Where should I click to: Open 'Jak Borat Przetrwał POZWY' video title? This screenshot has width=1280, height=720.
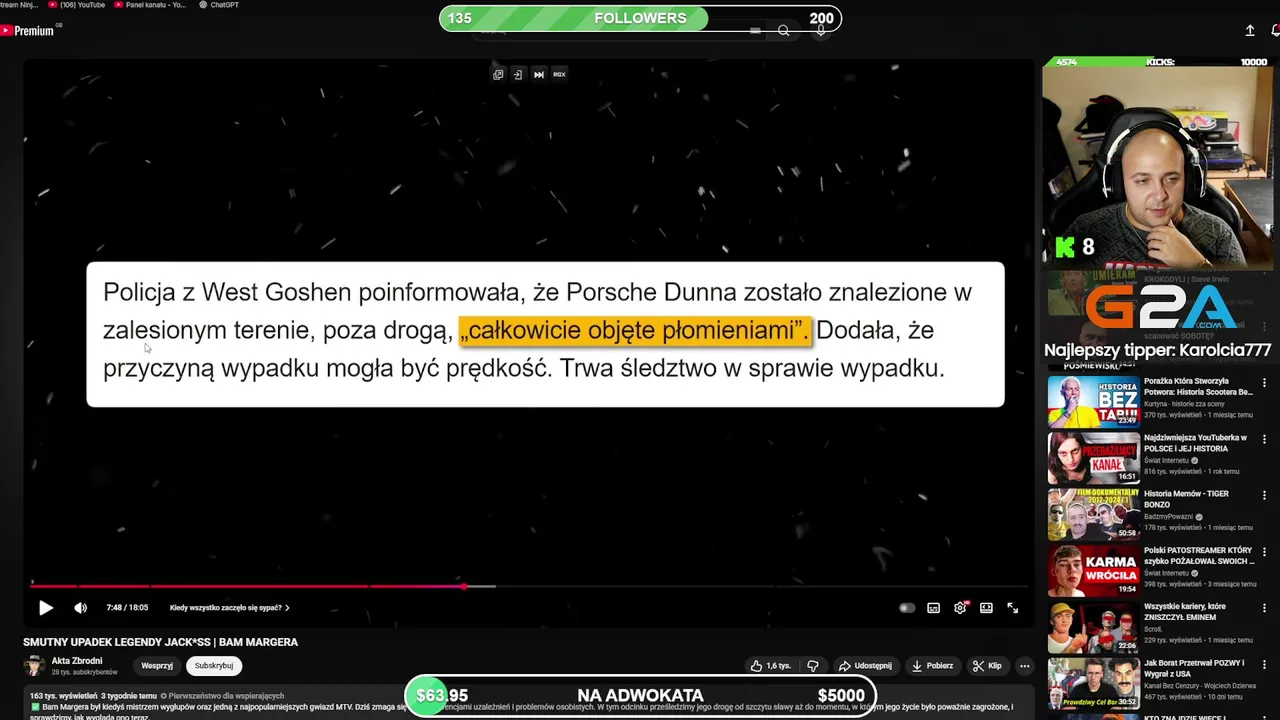coord(1195,668)
